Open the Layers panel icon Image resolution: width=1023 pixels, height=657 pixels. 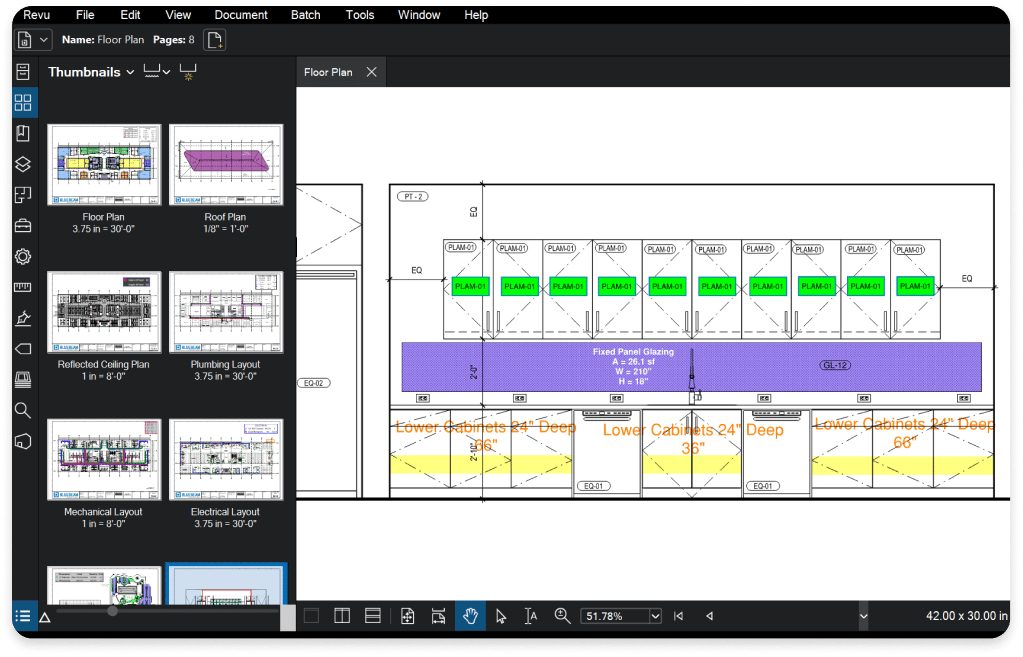(x=23, y=164)
